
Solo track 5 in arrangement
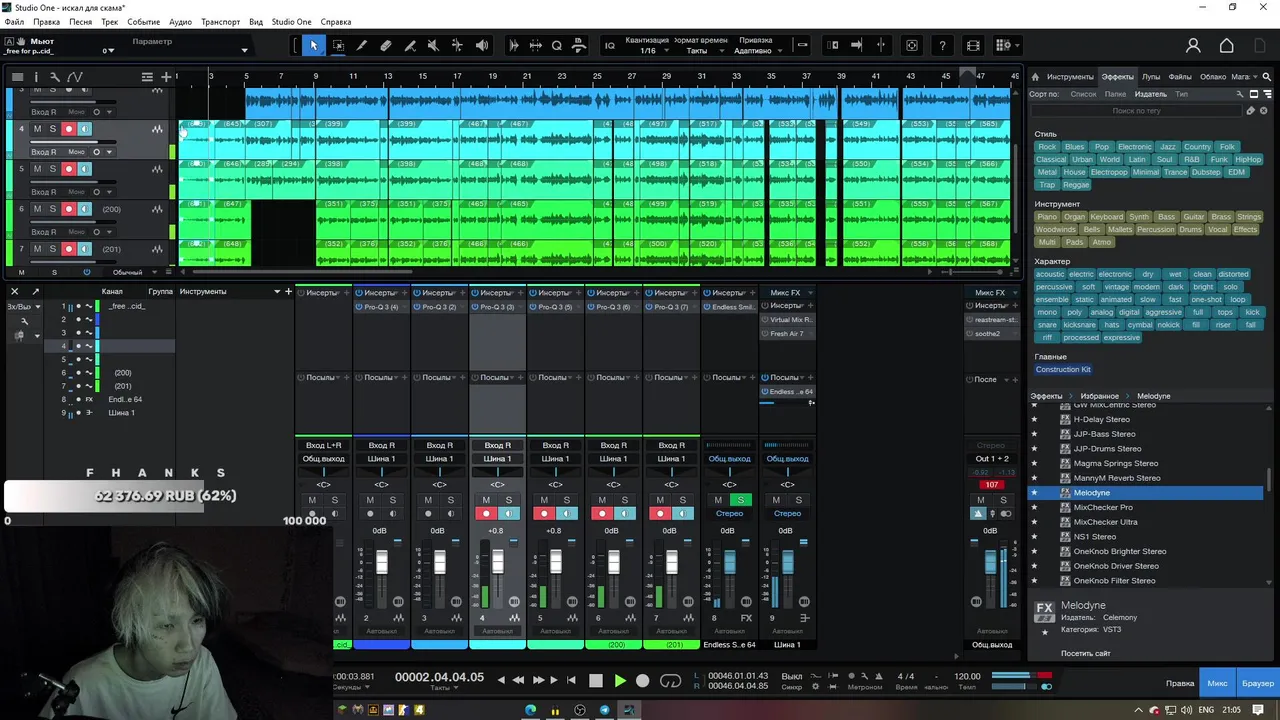53,169
